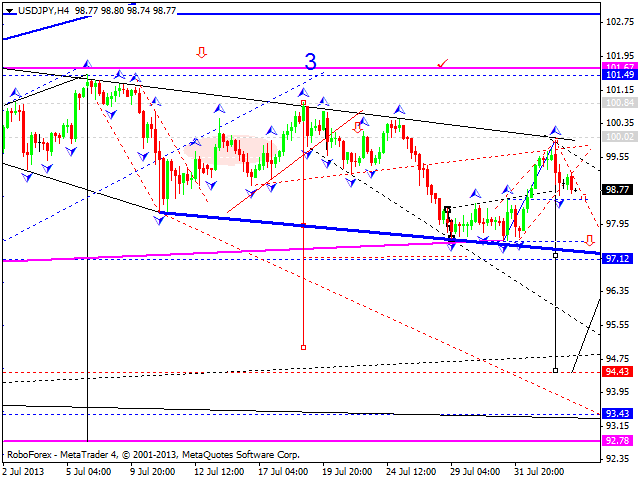
Task: Click the red checkmark near the top resistance line
Action: (x=443, y=63)
